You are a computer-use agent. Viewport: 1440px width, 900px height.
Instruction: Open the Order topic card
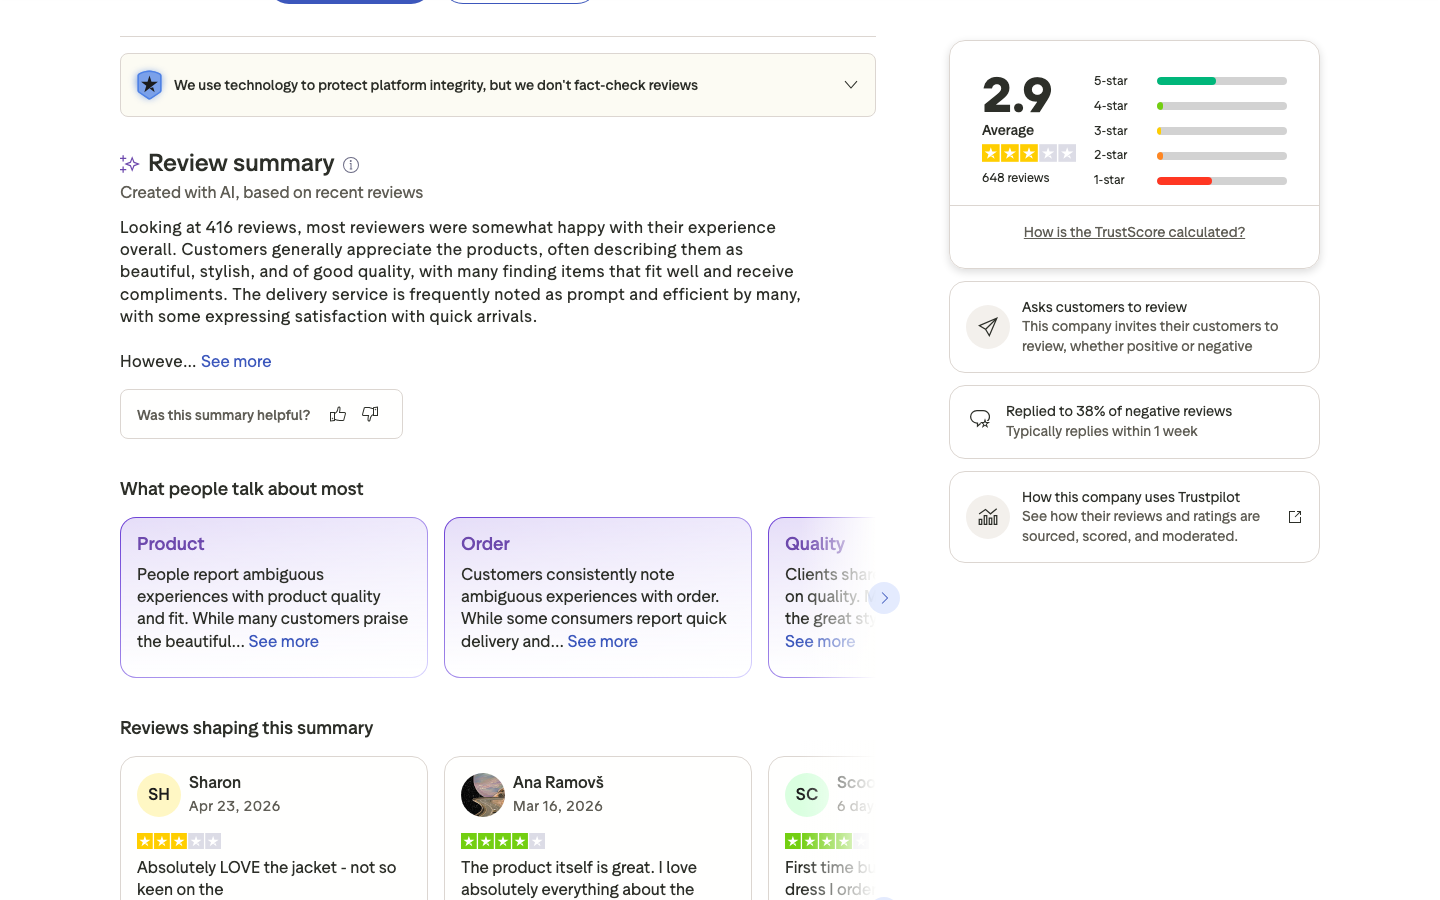point(598,597)
